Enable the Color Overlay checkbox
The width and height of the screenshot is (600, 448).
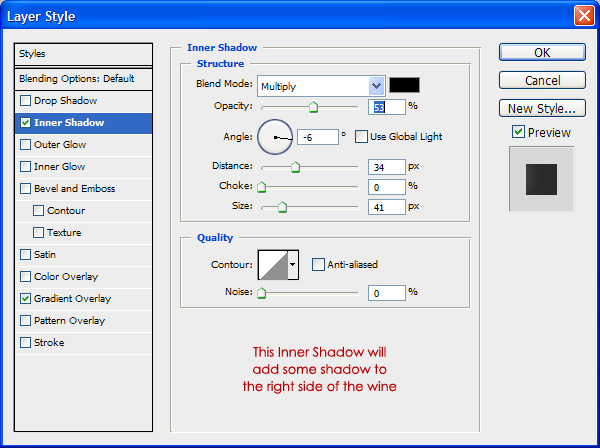25,277
